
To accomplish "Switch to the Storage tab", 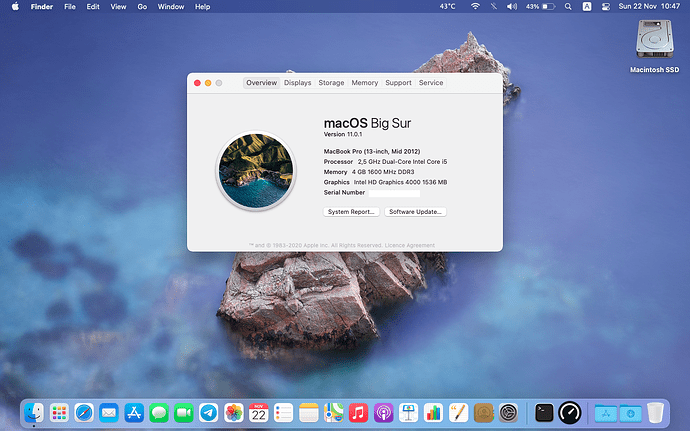I will click(x=331, y=83).
